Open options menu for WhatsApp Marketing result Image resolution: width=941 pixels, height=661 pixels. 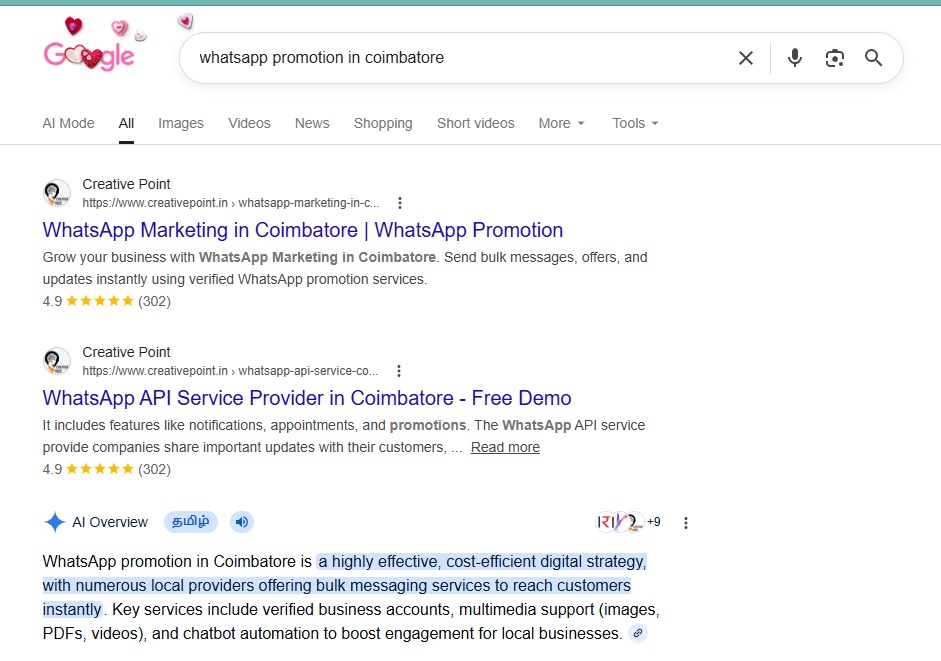coord(400,202)
